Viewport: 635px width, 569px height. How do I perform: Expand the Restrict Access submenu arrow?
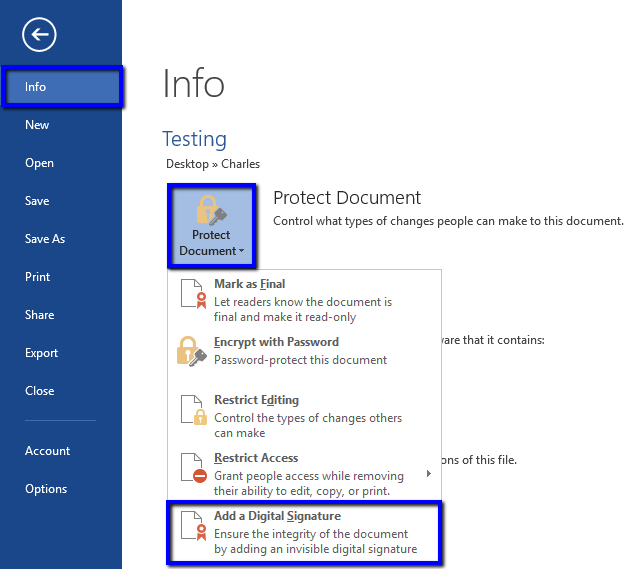pyautogui.click(x=429, y=473)
